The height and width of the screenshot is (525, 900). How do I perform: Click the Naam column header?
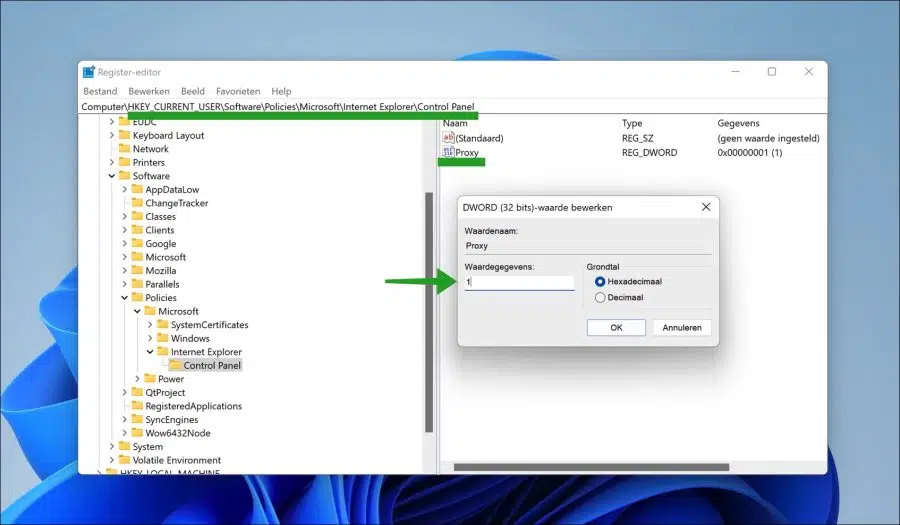[455, 123]
